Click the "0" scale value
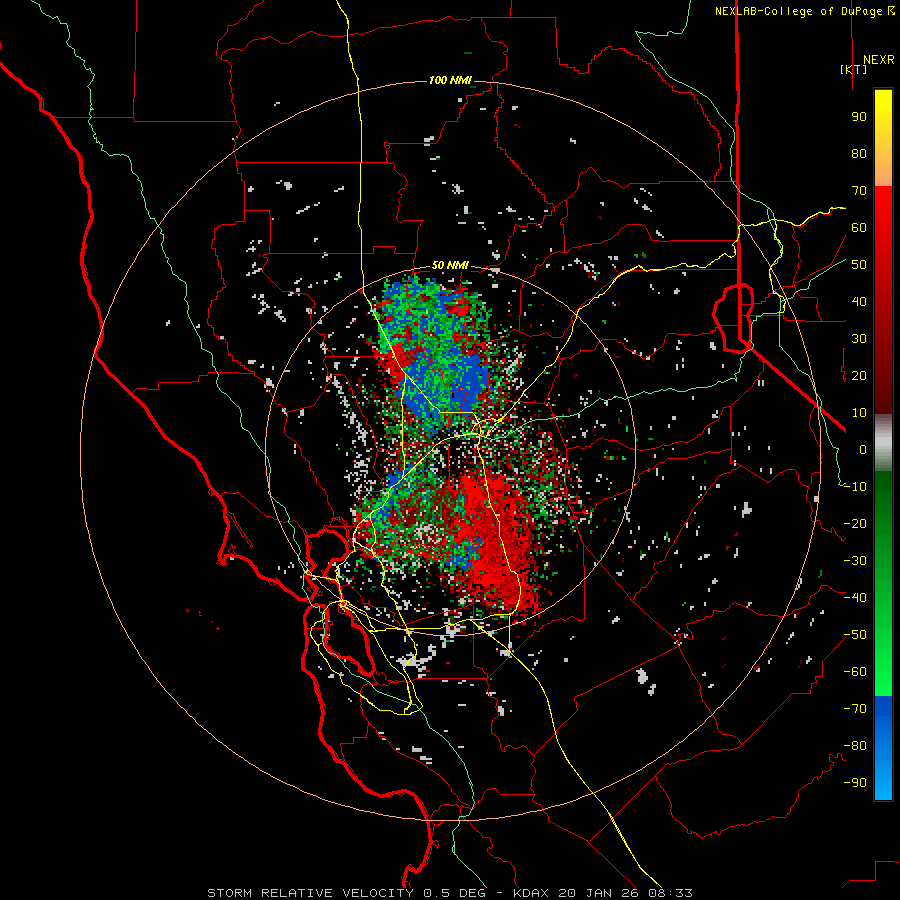This screenshot has width=900, height=900. coord(863,449)
